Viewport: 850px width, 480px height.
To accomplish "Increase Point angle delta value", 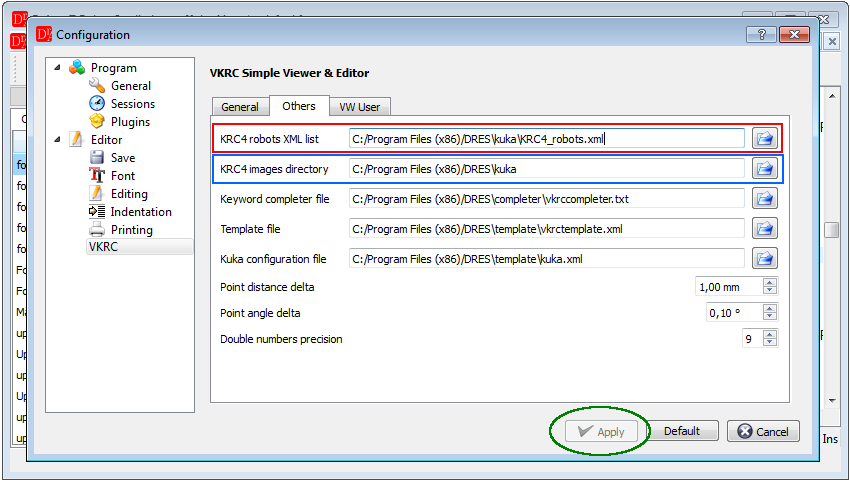I will point(769,308).
